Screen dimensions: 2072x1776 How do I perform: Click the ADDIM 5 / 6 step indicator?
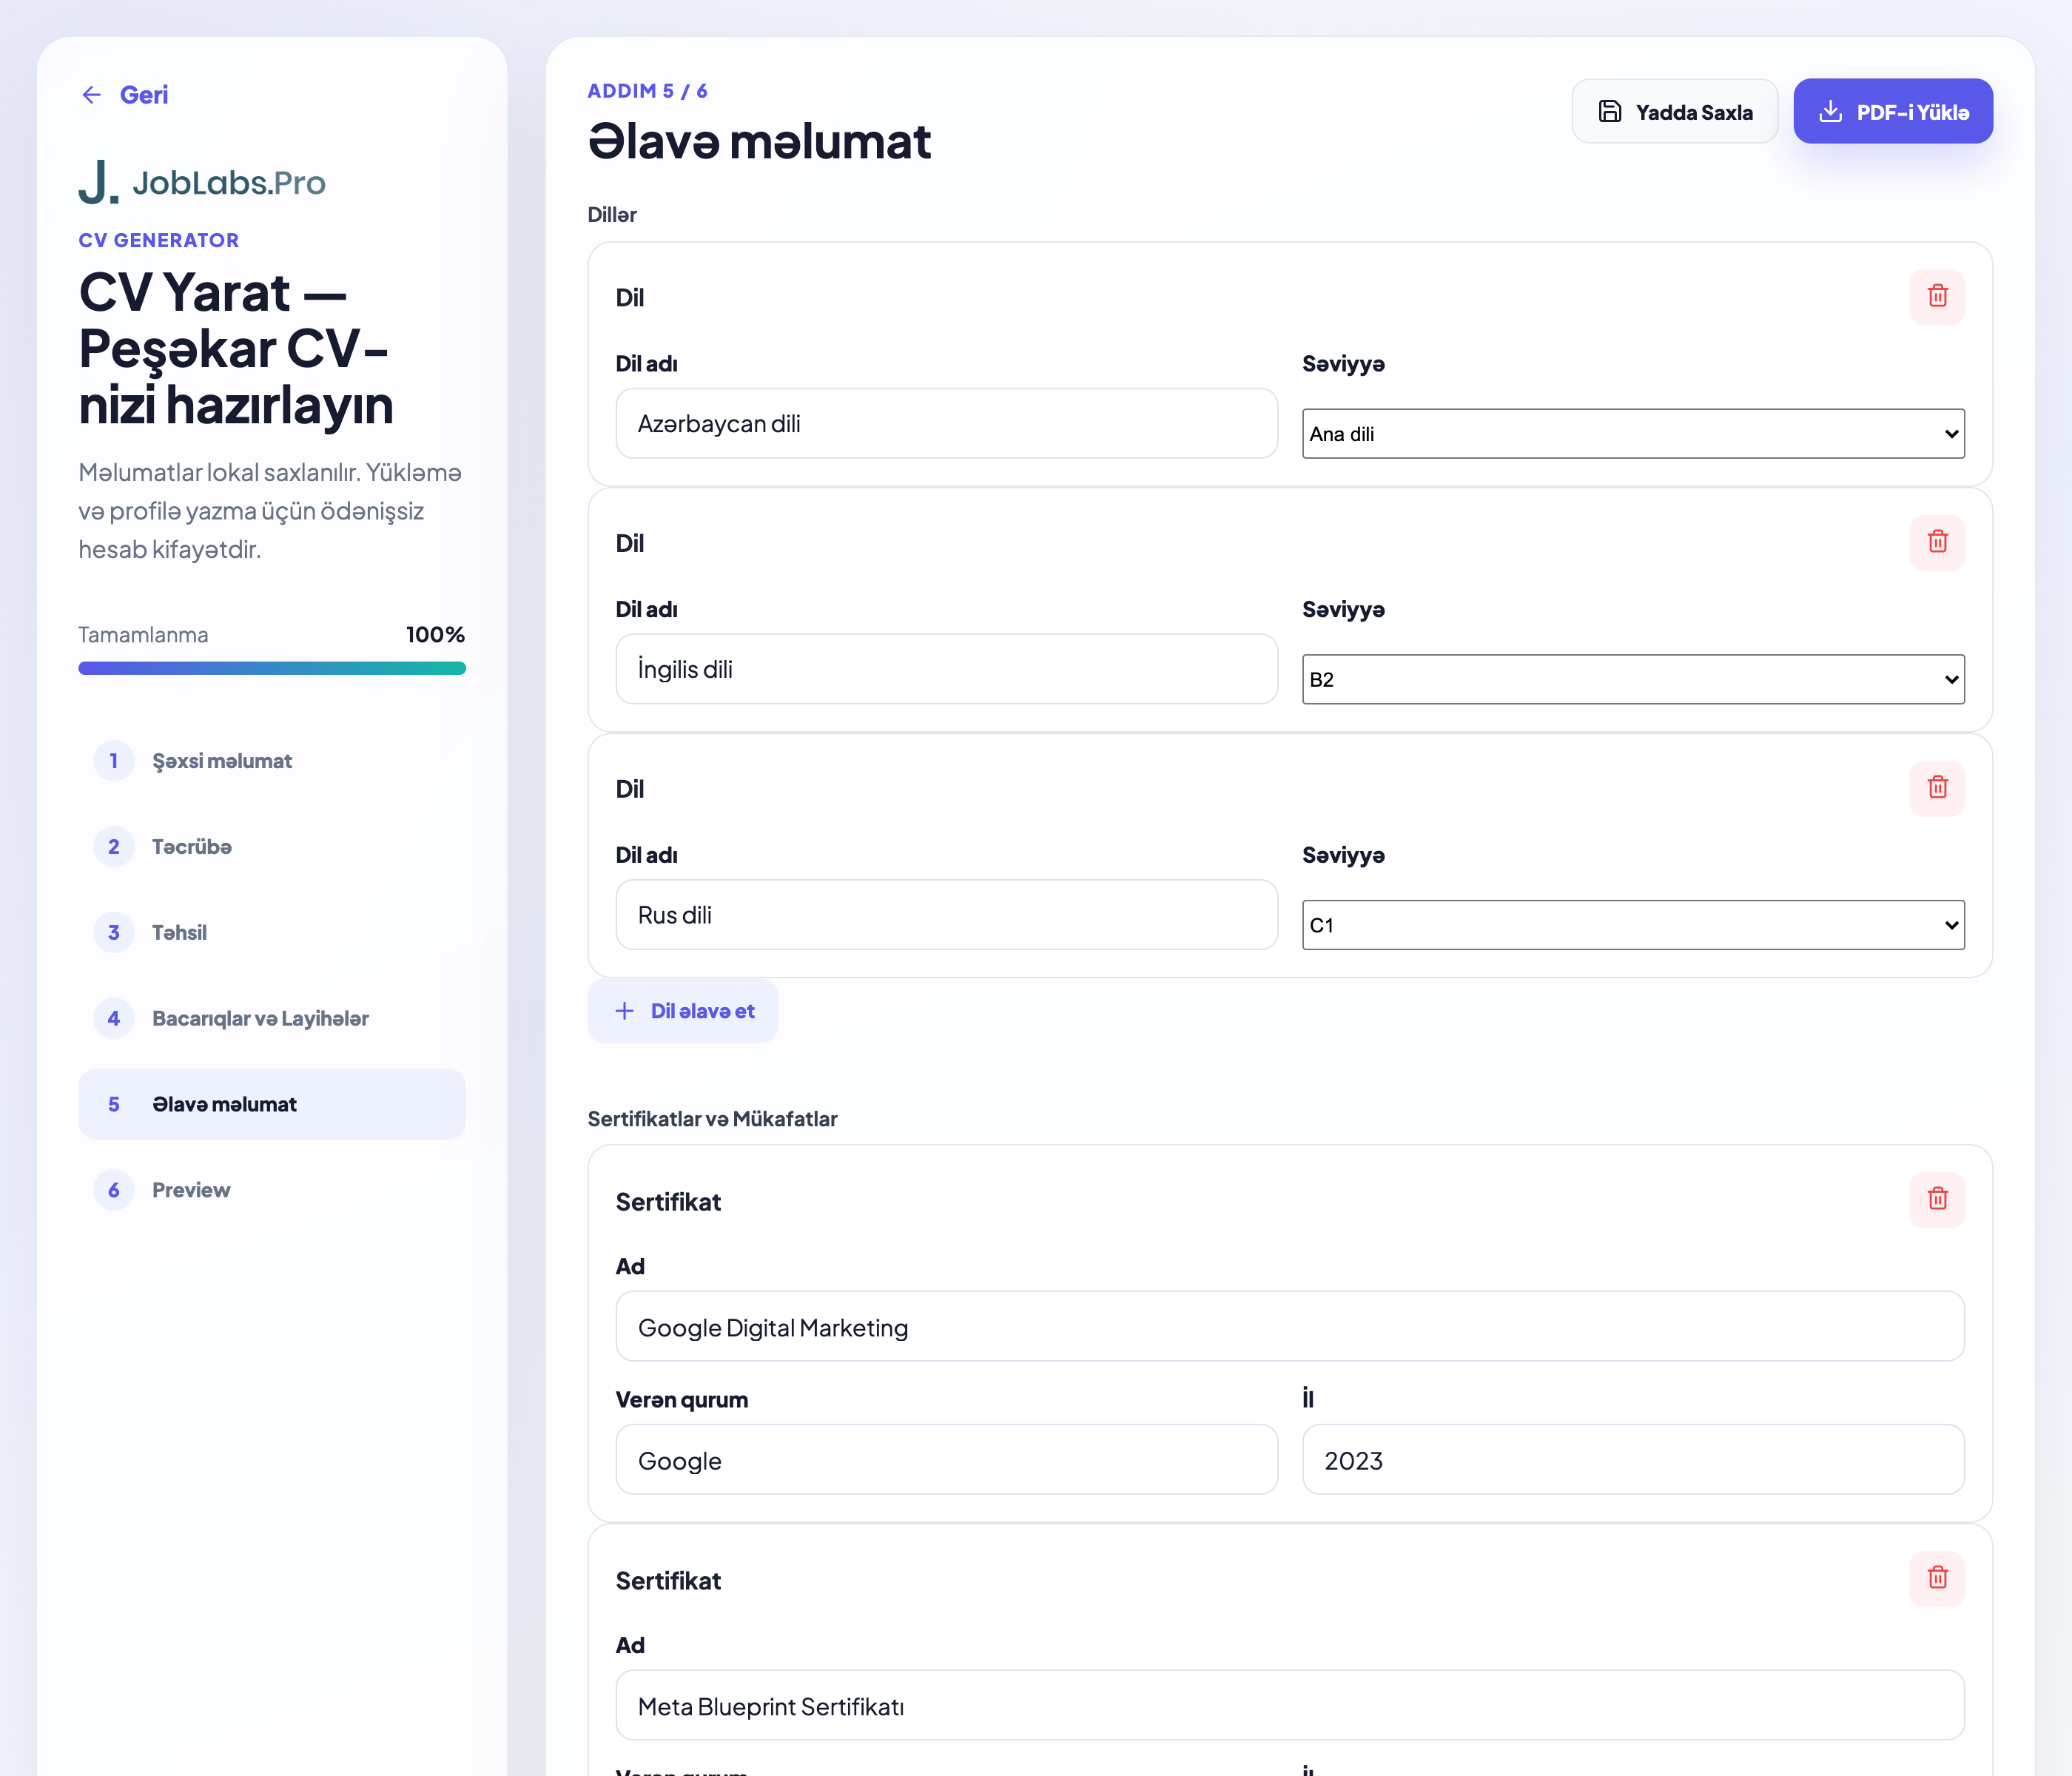[x=647, y=91]
